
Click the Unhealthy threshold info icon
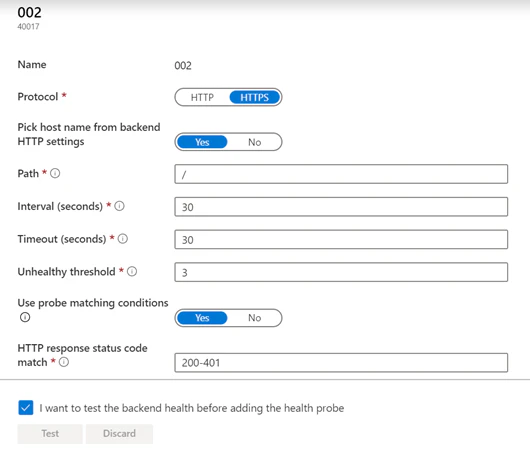(x=132, y=271)
